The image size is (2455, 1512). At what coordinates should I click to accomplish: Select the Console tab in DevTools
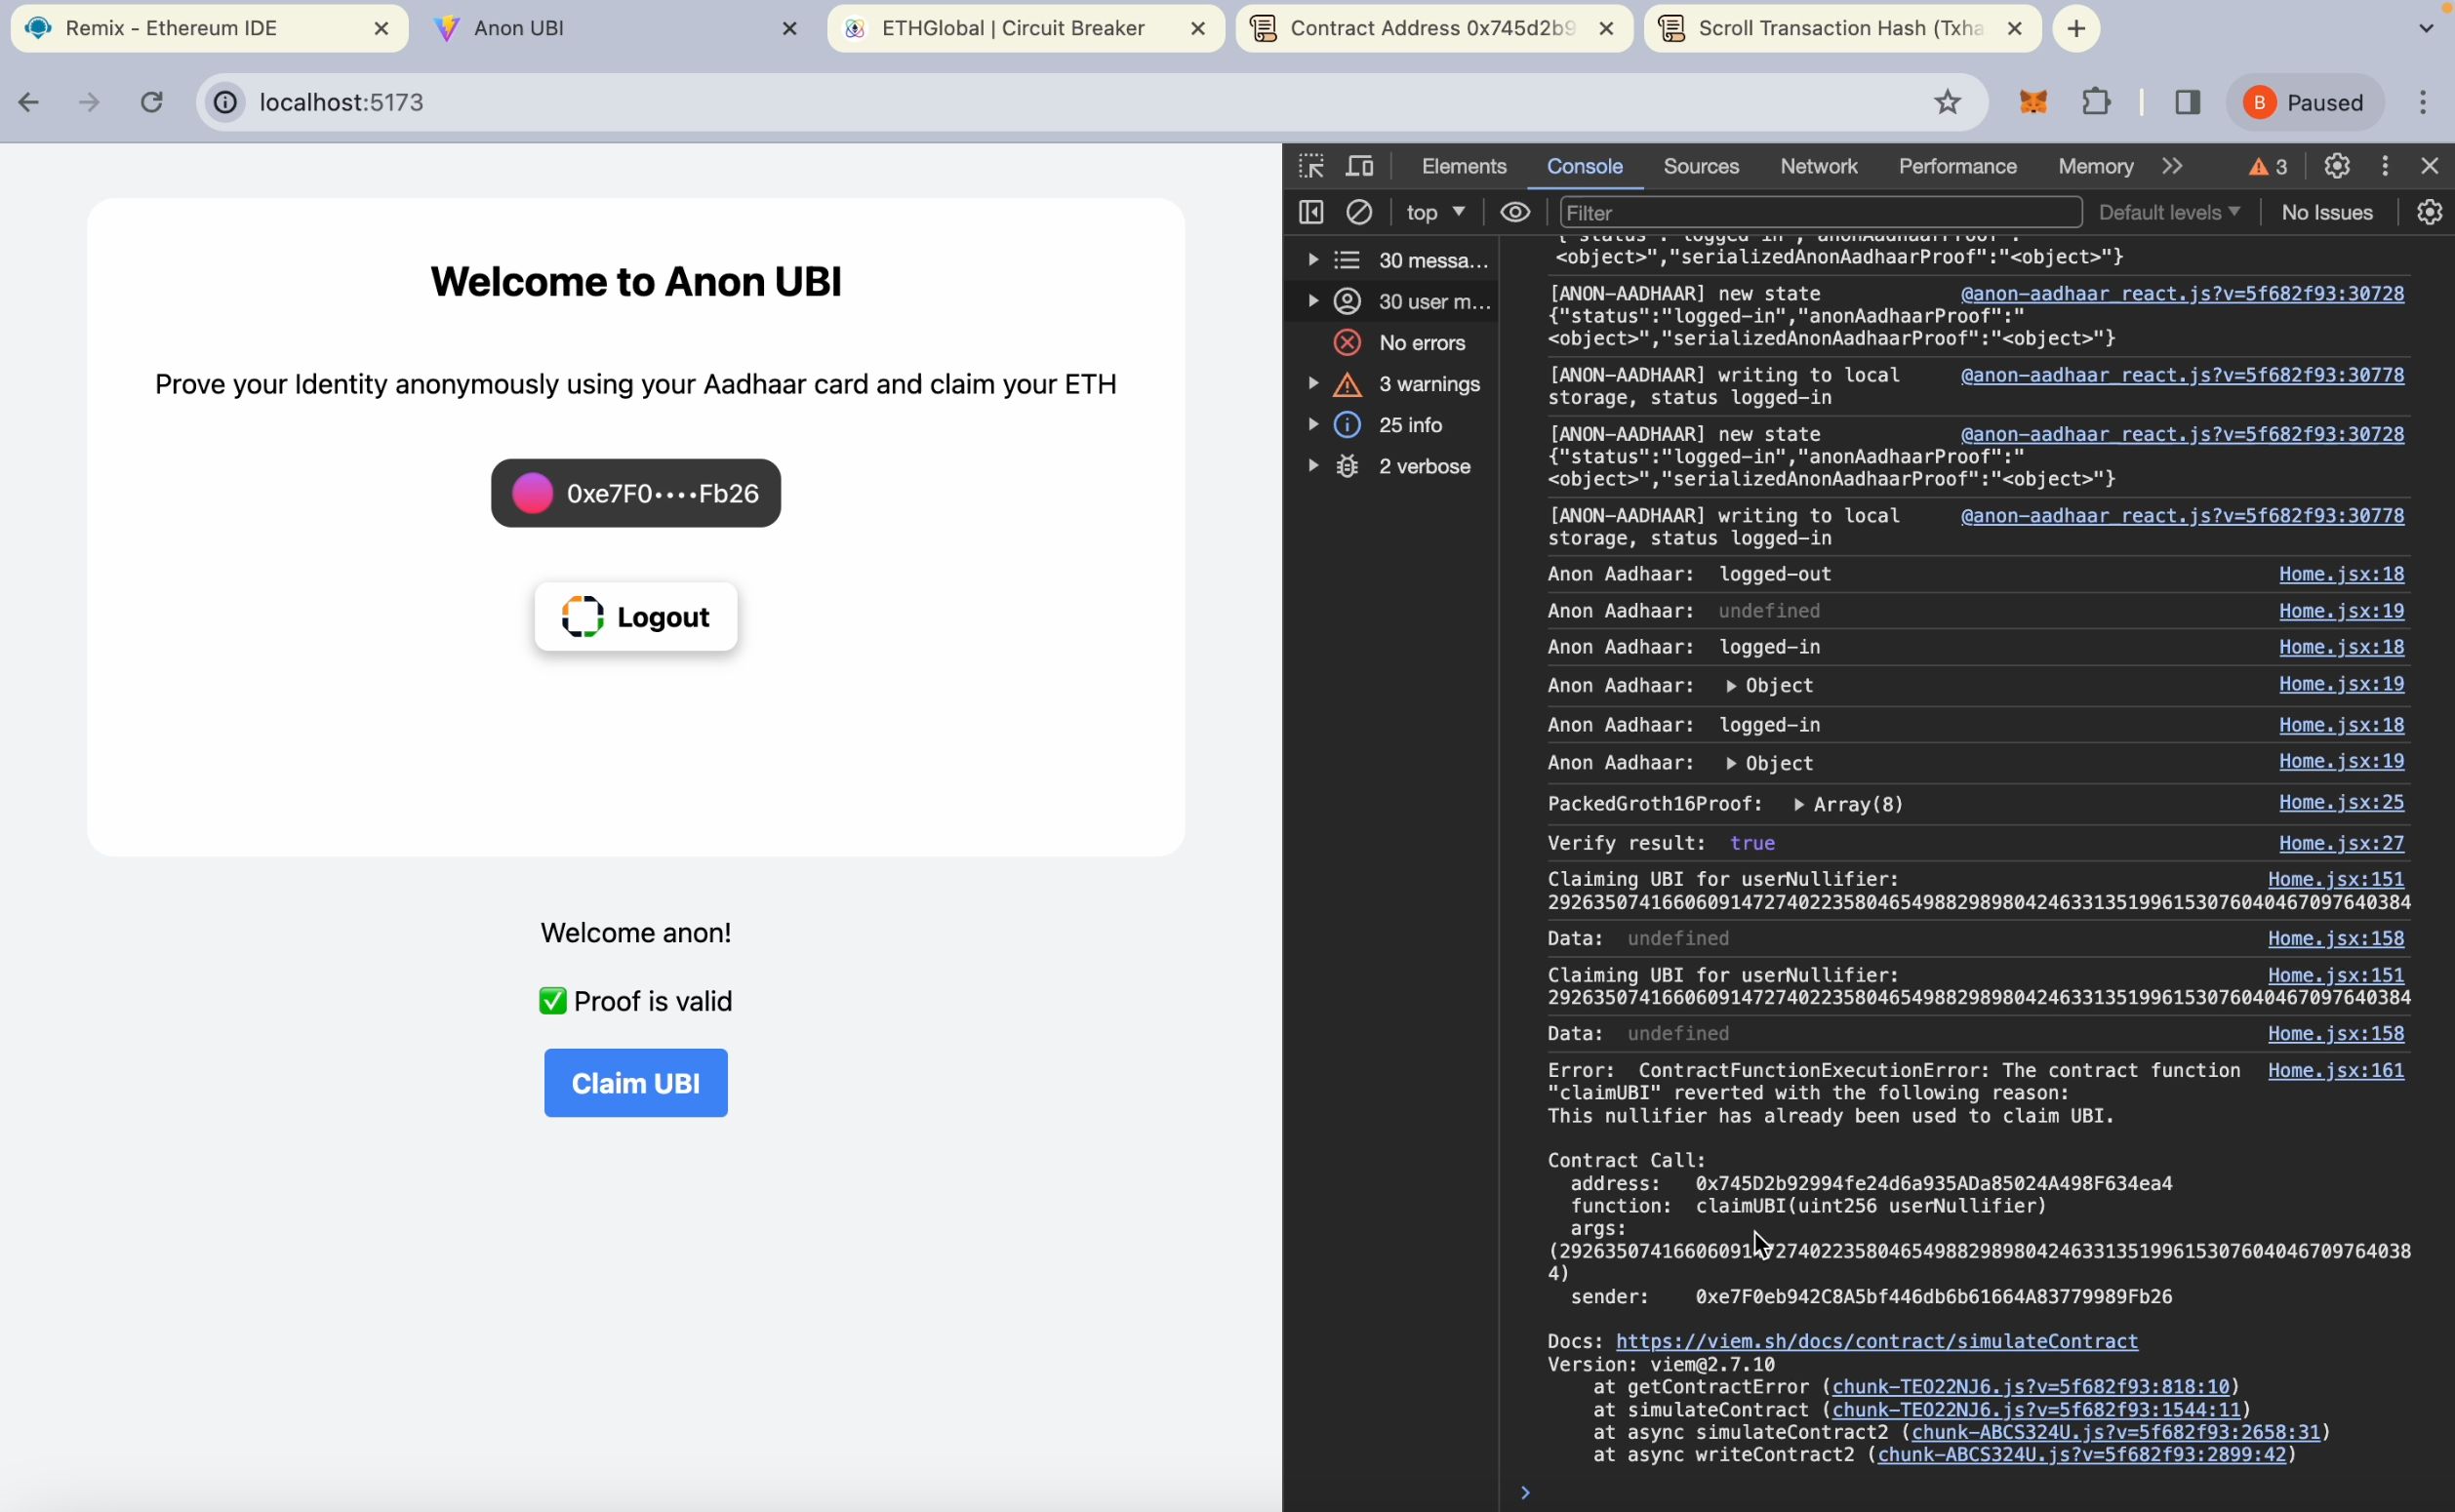[x=1584, y=165]
